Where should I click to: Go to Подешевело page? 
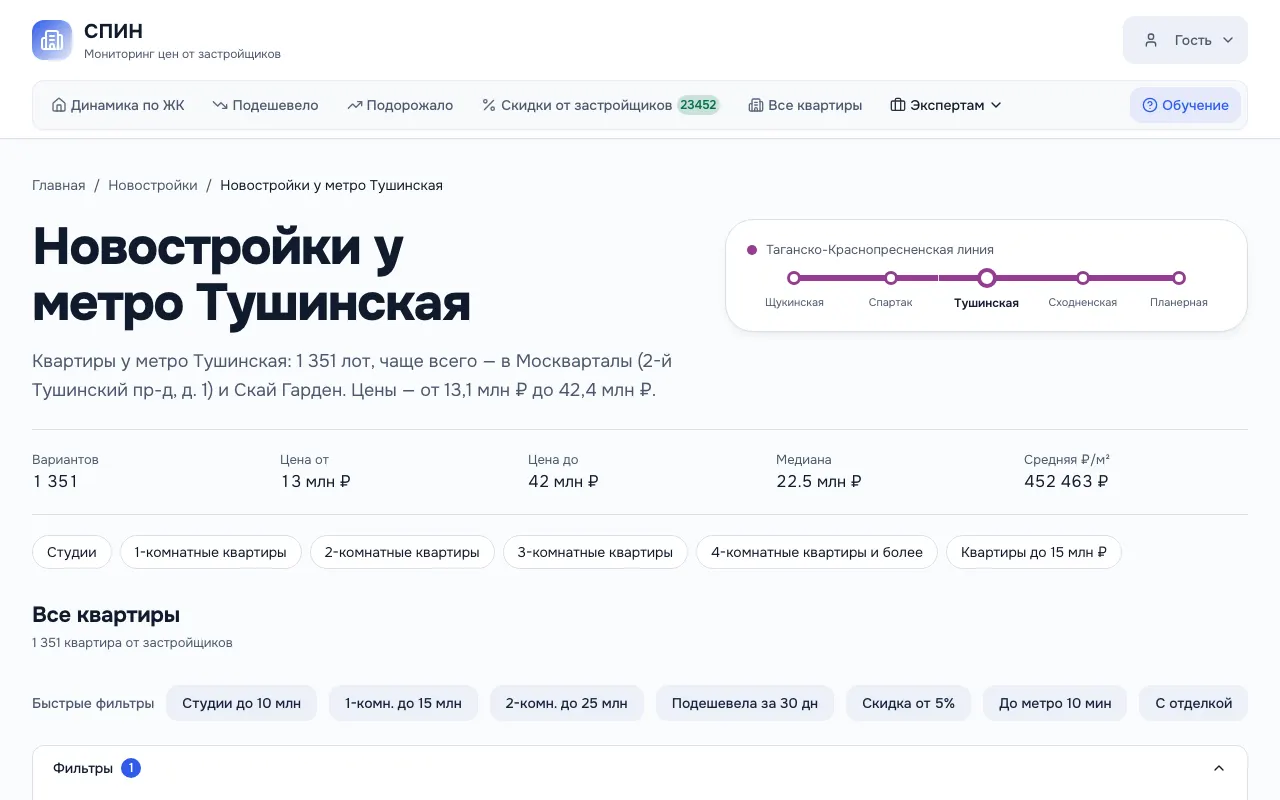point(265,105)
